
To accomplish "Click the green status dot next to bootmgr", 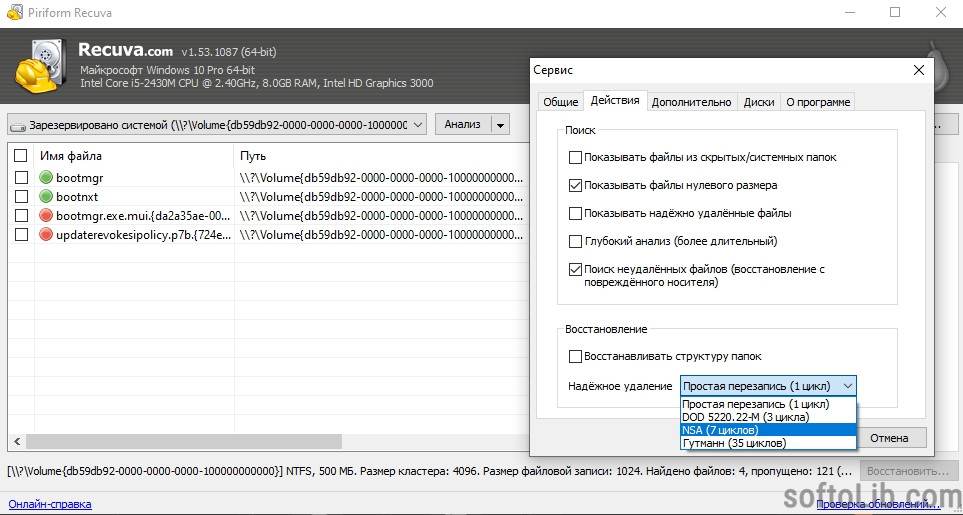I will pos(45,178).
